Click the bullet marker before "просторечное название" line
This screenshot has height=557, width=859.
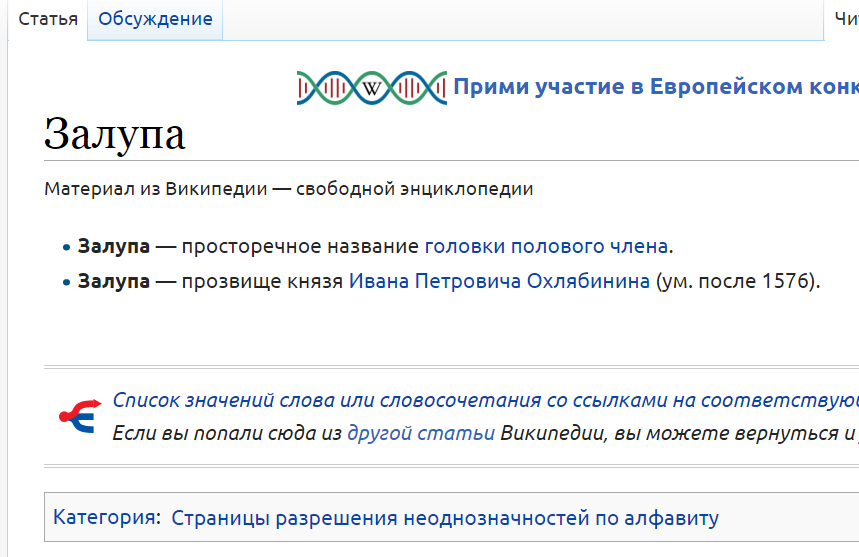67,247
